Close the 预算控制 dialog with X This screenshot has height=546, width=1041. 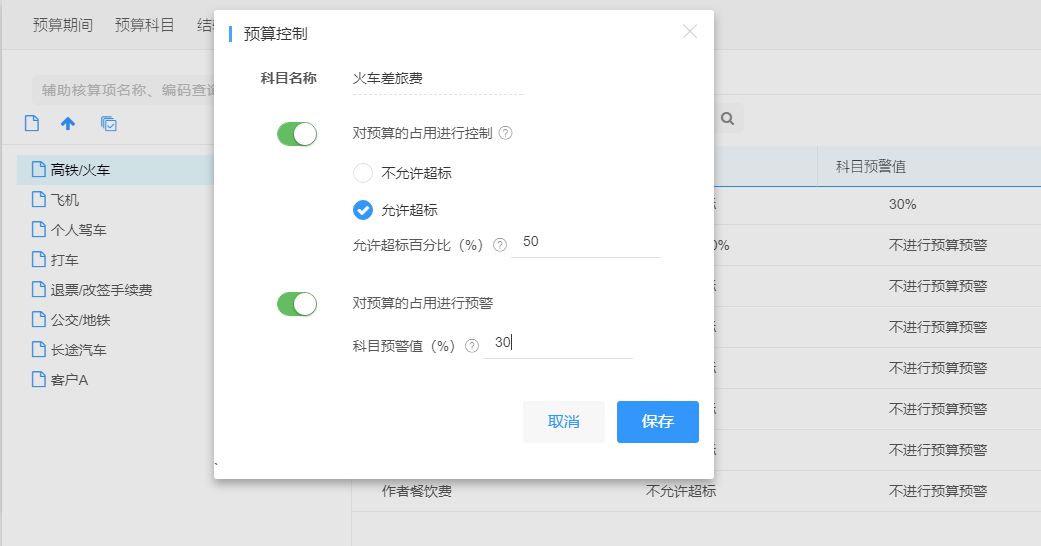(690, 31)
